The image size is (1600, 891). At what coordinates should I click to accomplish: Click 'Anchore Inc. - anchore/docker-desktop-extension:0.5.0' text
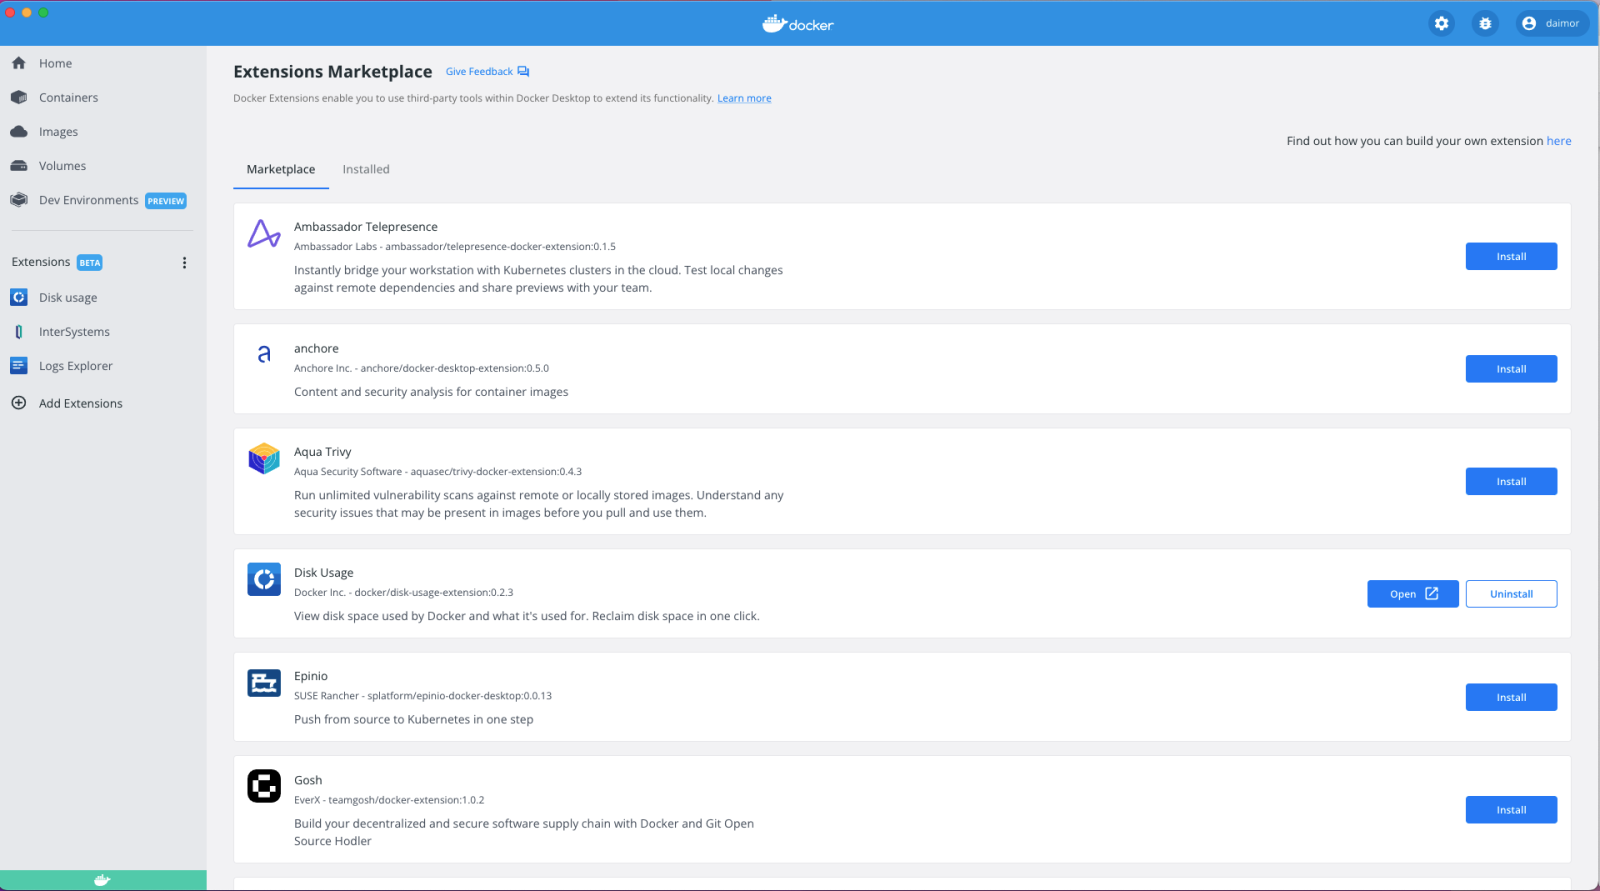click(421, 368)
